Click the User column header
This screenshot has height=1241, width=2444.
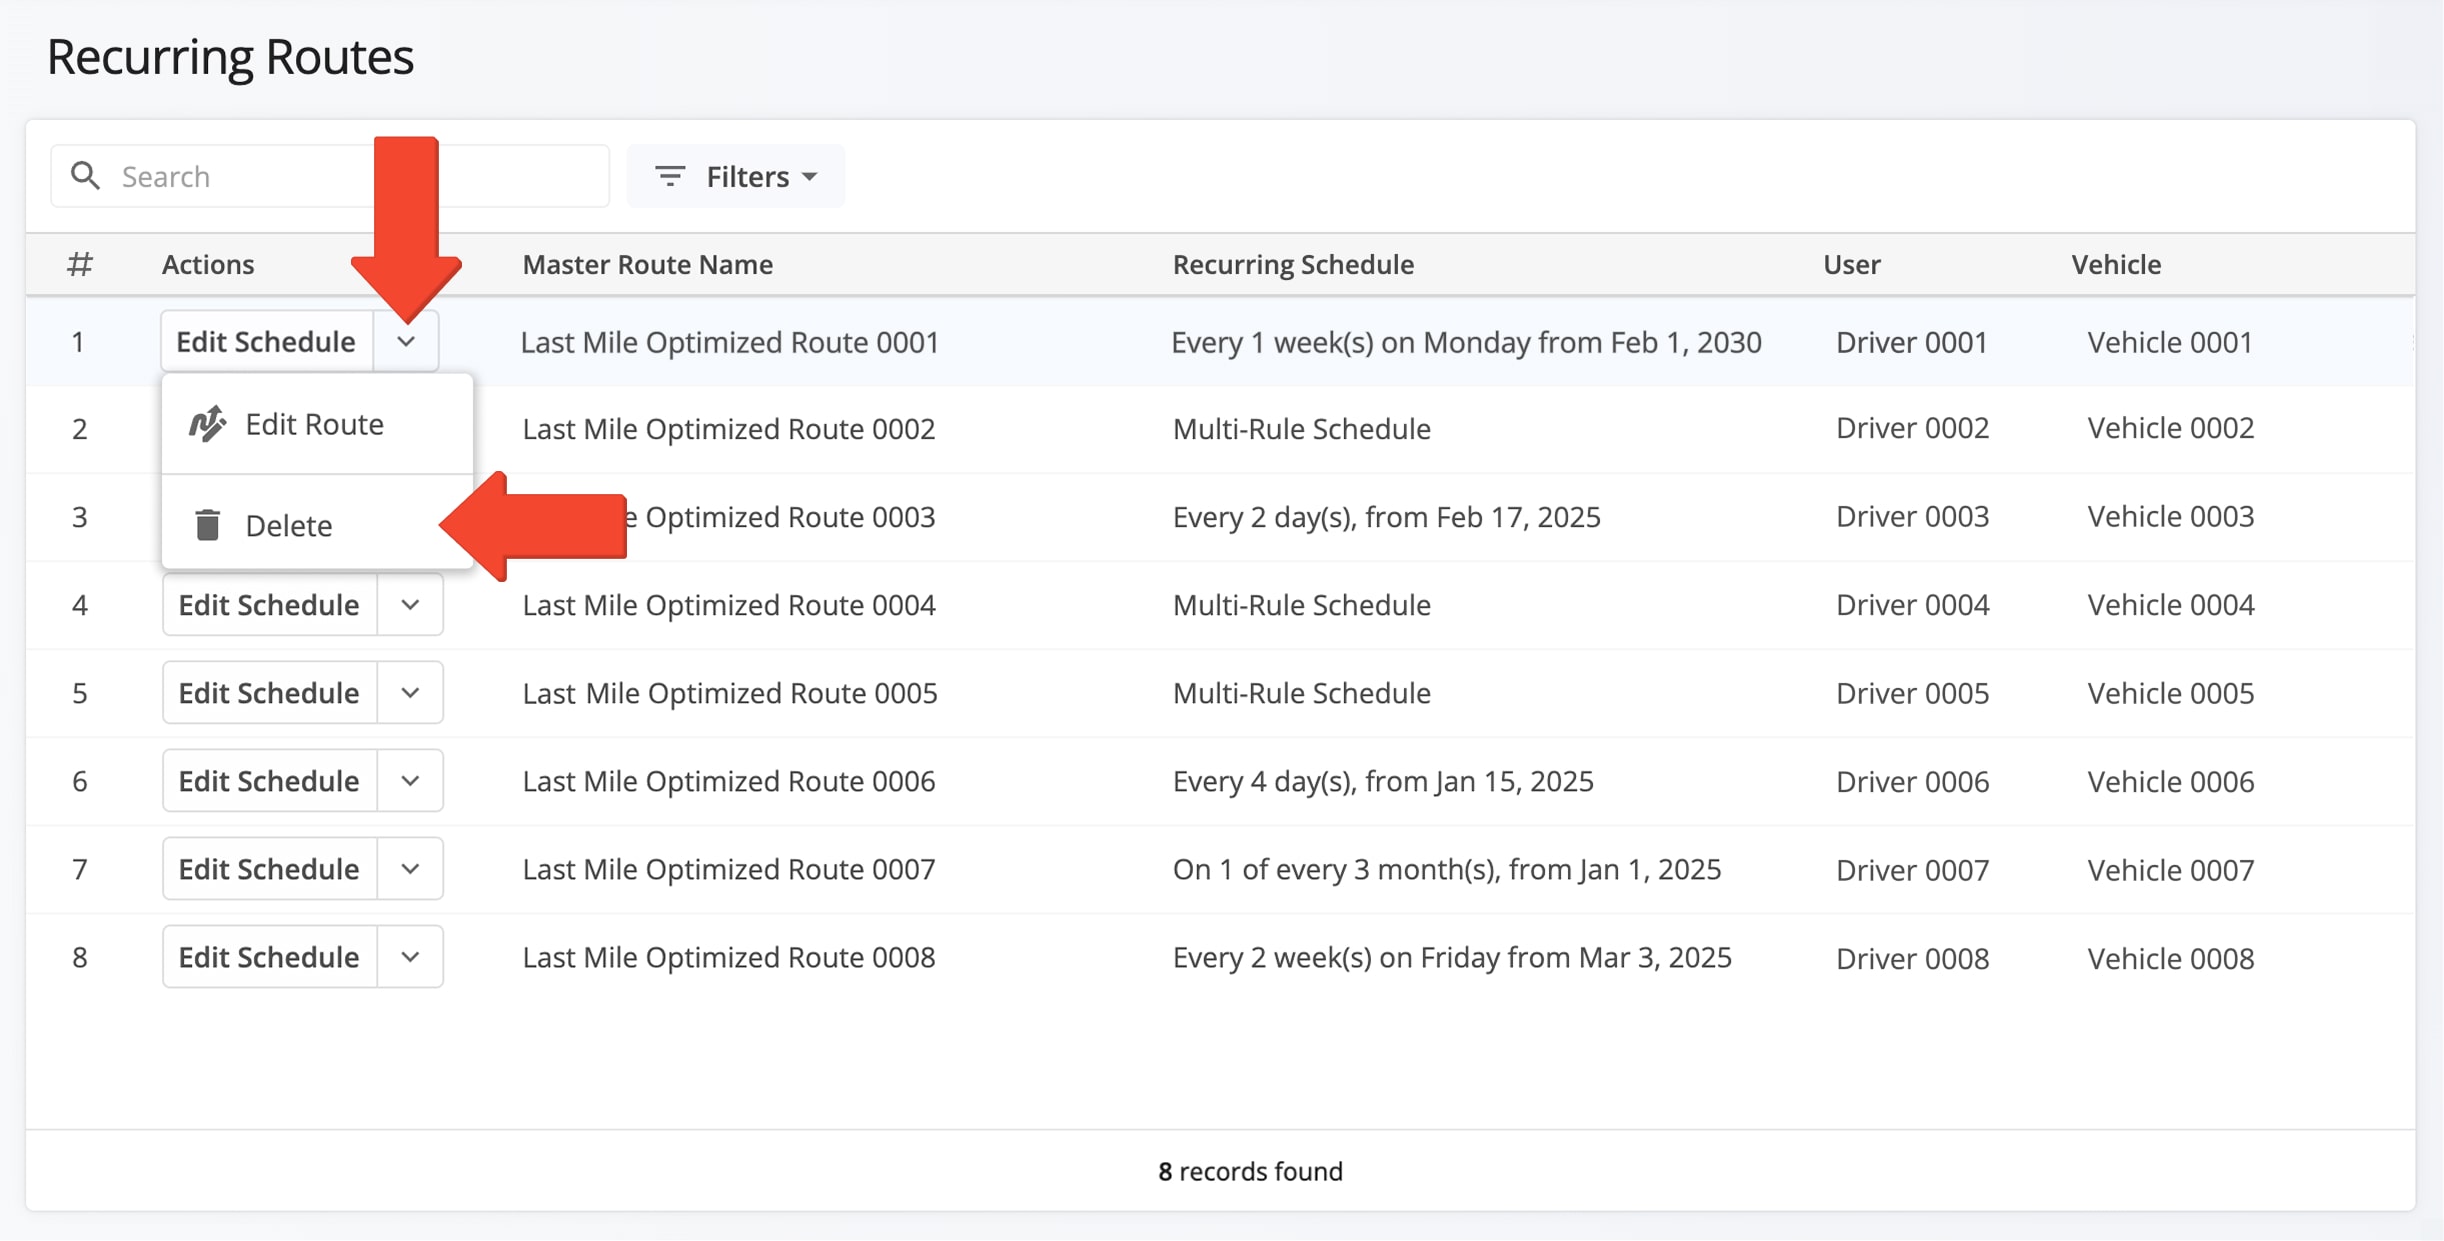[x=1851, y=264]
